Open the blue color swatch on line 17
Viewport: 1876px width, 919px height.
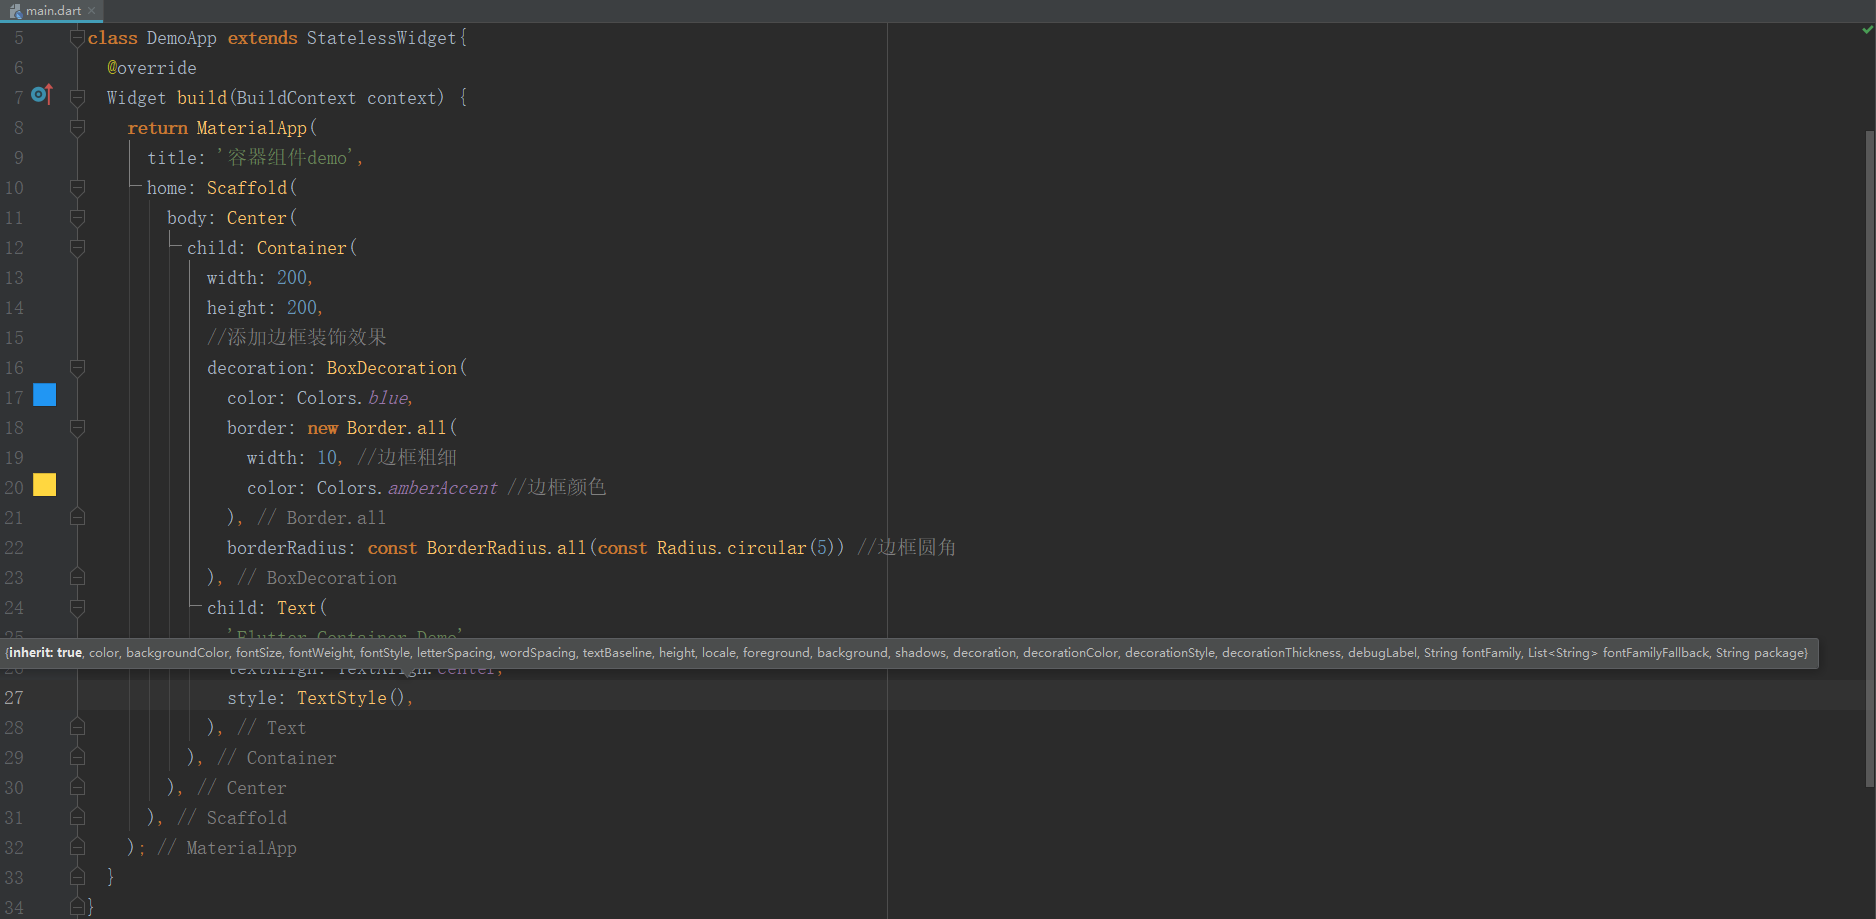point(45,395)
